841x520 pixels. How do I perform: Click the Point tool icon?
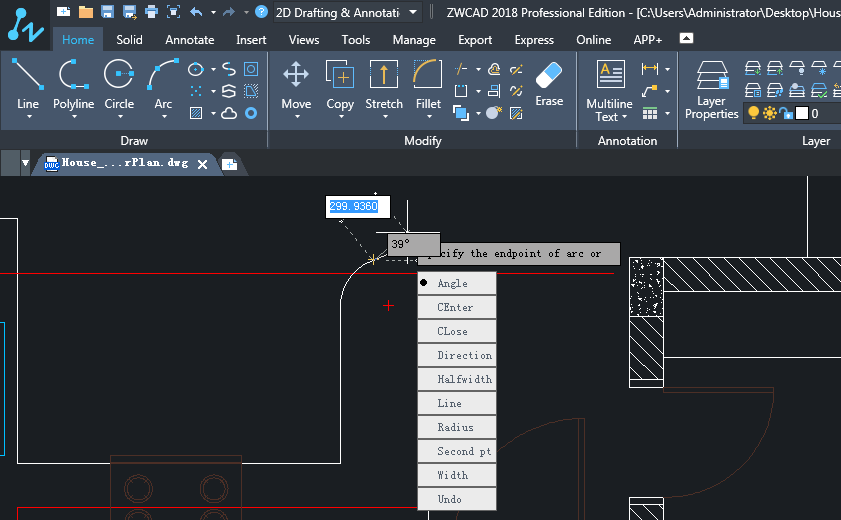(196, 91)
